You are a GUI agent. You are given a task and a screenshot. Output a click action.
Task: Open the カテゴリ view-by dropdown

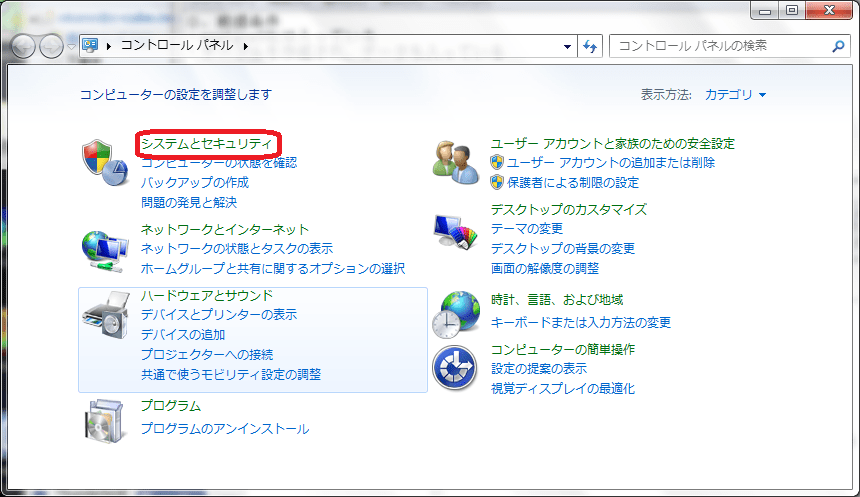(x=735, y=94)
